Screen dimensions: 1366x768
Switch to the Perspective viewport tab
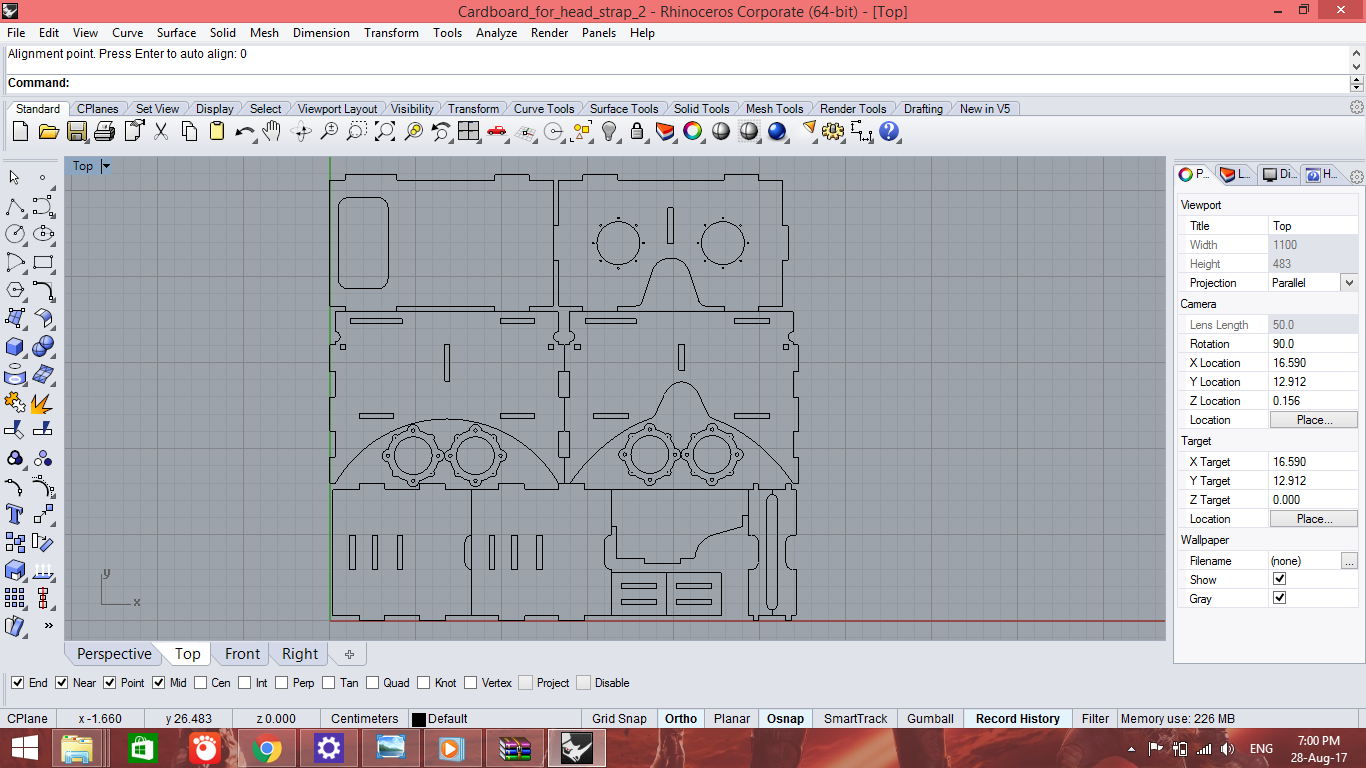pyautogui.click(x=114, y=654)
